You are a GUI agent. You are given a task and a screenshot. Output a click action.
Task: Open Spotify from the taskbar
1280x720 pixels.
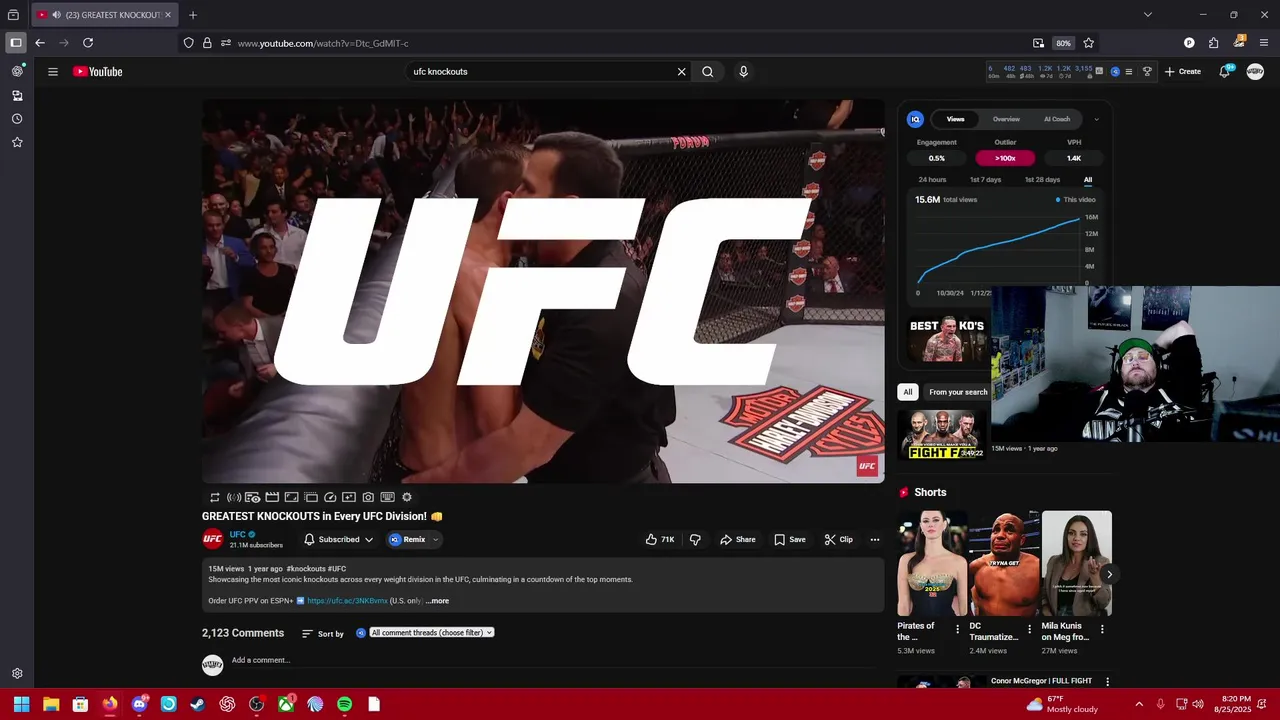[x=344, y=704]
